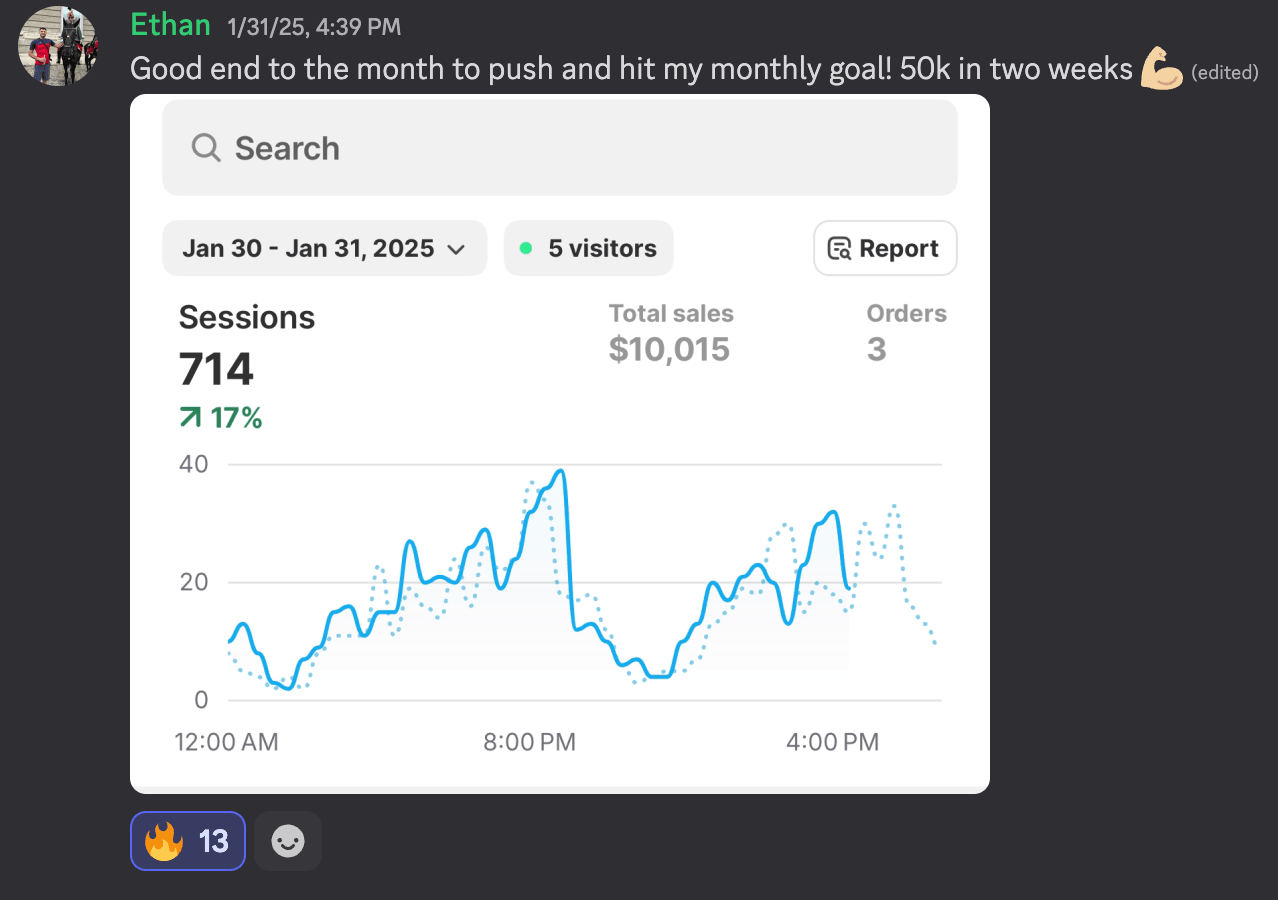The height and width of the screenshot is (900, 1278).
Task: Click Ethan's profile avatar
Action: (x=59, y=46)
